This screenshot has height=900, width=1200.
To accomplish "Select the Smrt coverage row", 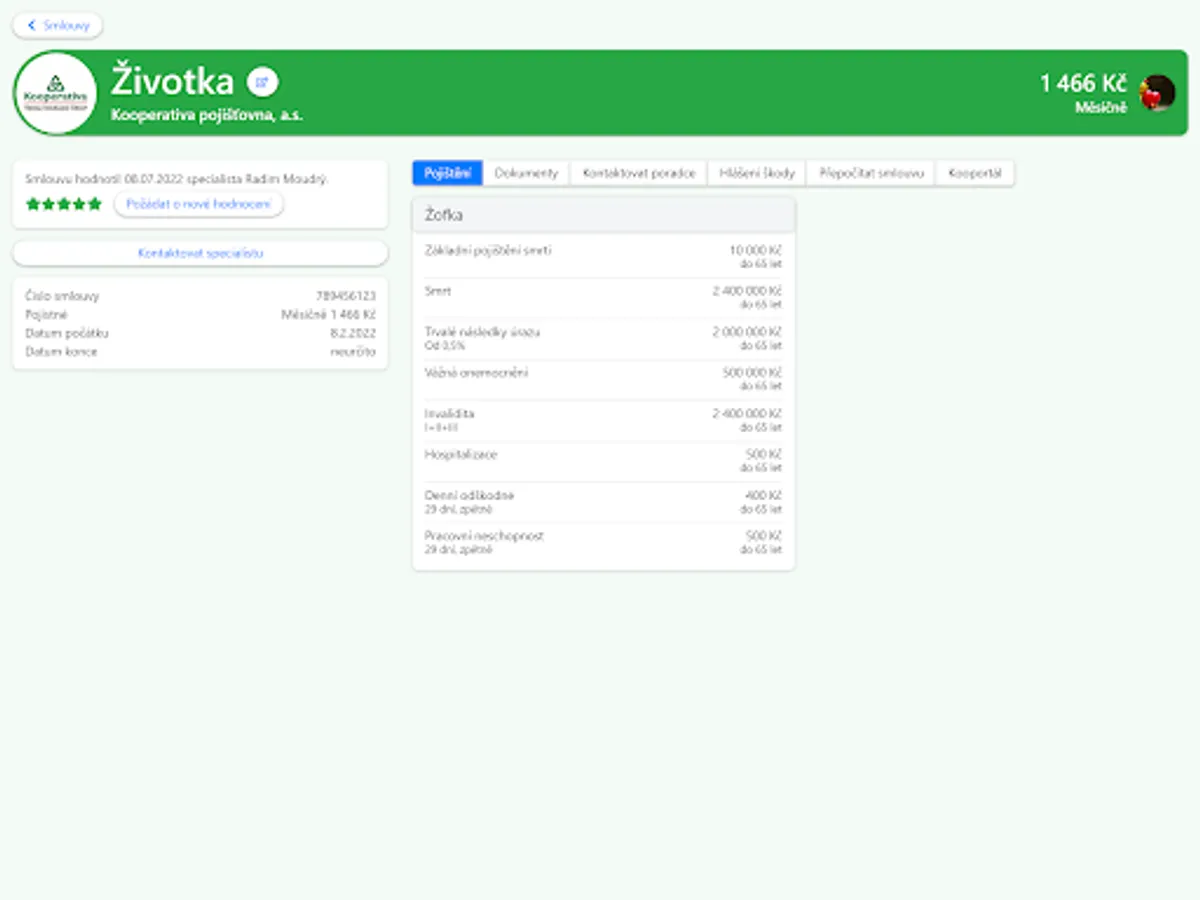I will coord(604,297).
